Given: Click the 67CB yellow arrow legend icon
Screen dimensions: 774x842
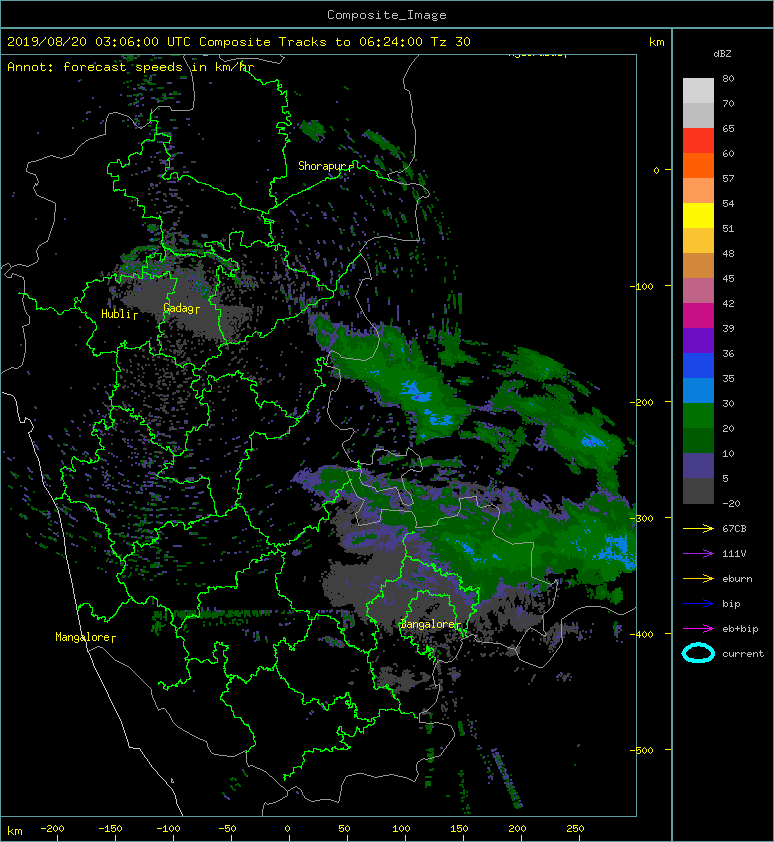Looking at the screenshot, I should (698, 528).
